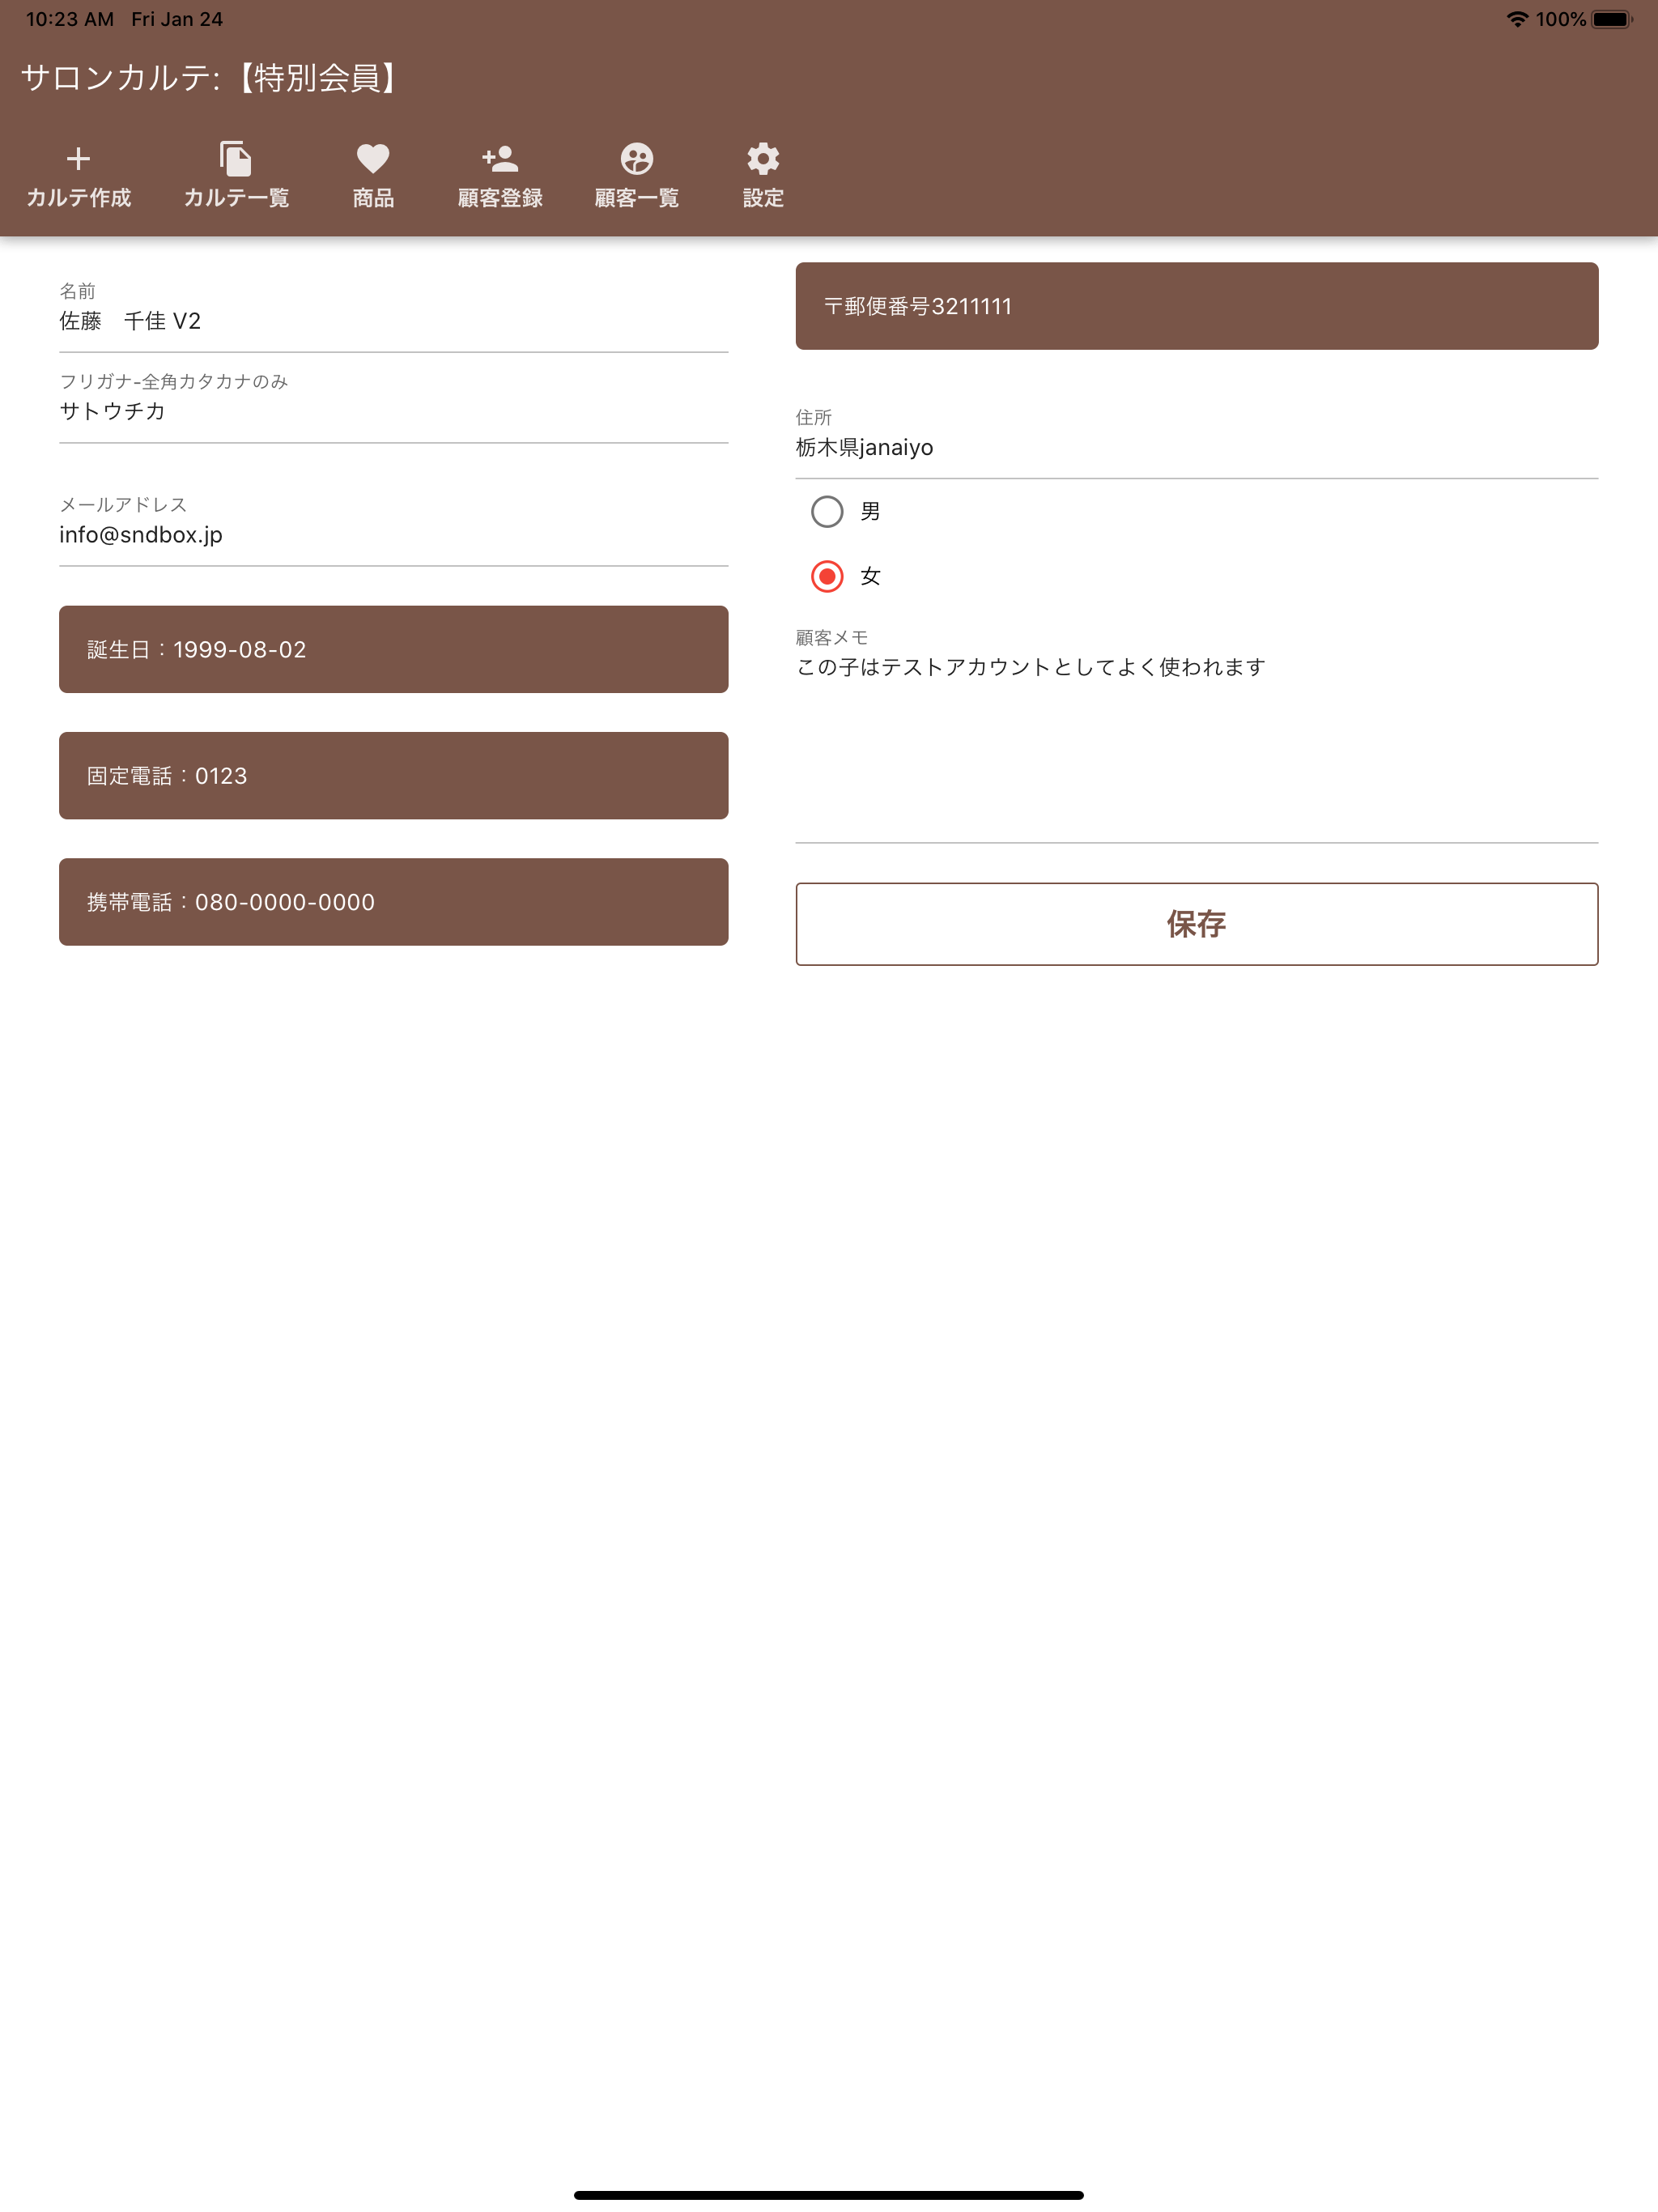Viewport: 1658px width, 2212px height.
Task: Open 顧客登録 with the add-person icon
Action: click(x=500, y=158)
